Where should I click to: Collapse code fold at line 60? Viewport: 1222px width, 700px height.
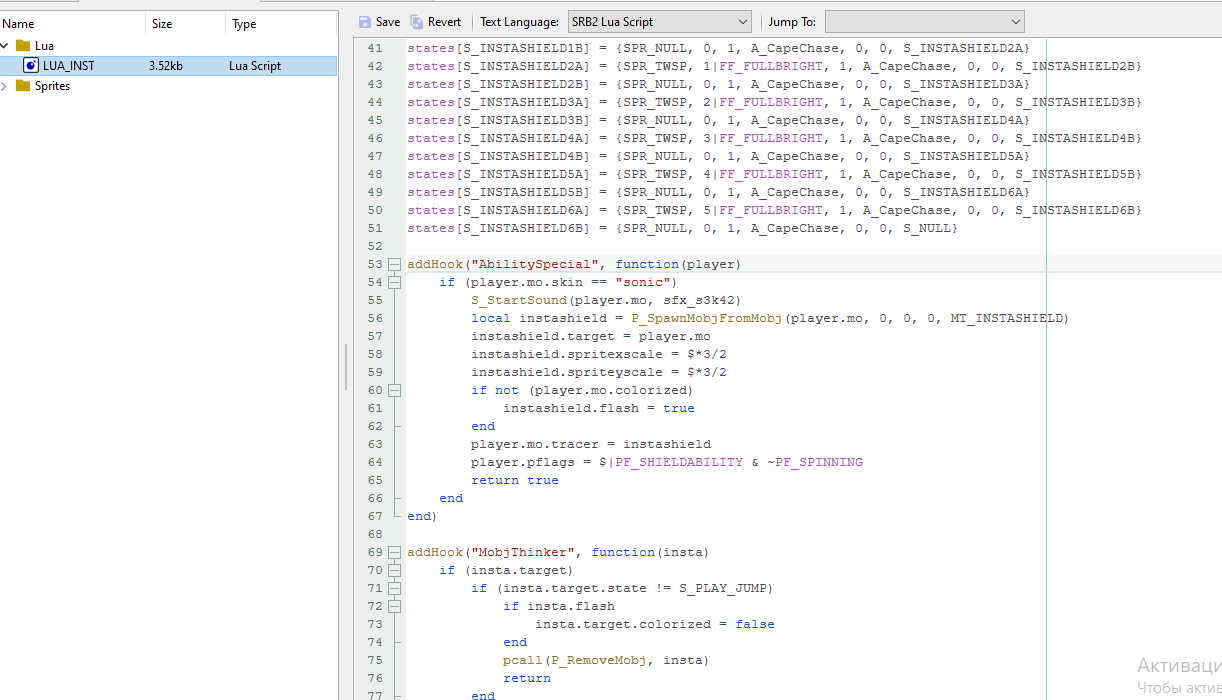(x=394, y=391)
